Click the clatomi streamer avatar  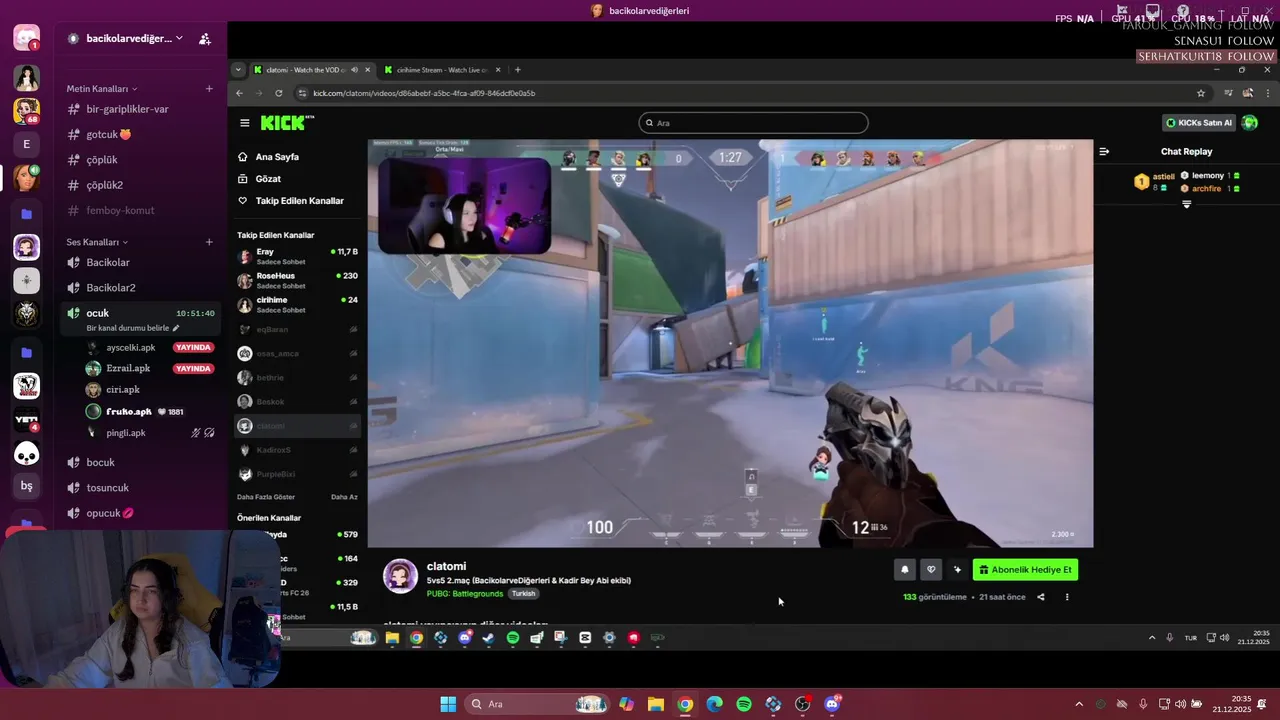tap(401, 577)
